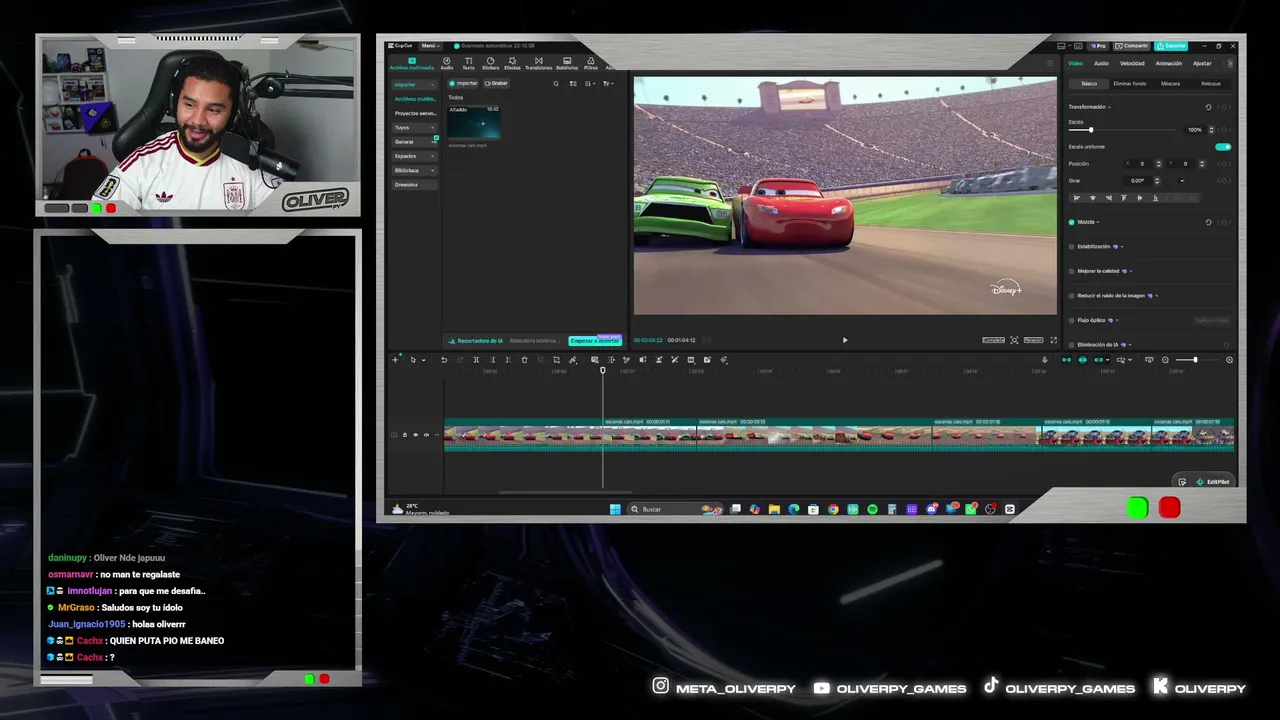
Task: Click Empezar a recortar button
Action: pyautogui.click(x=595, y=341)
